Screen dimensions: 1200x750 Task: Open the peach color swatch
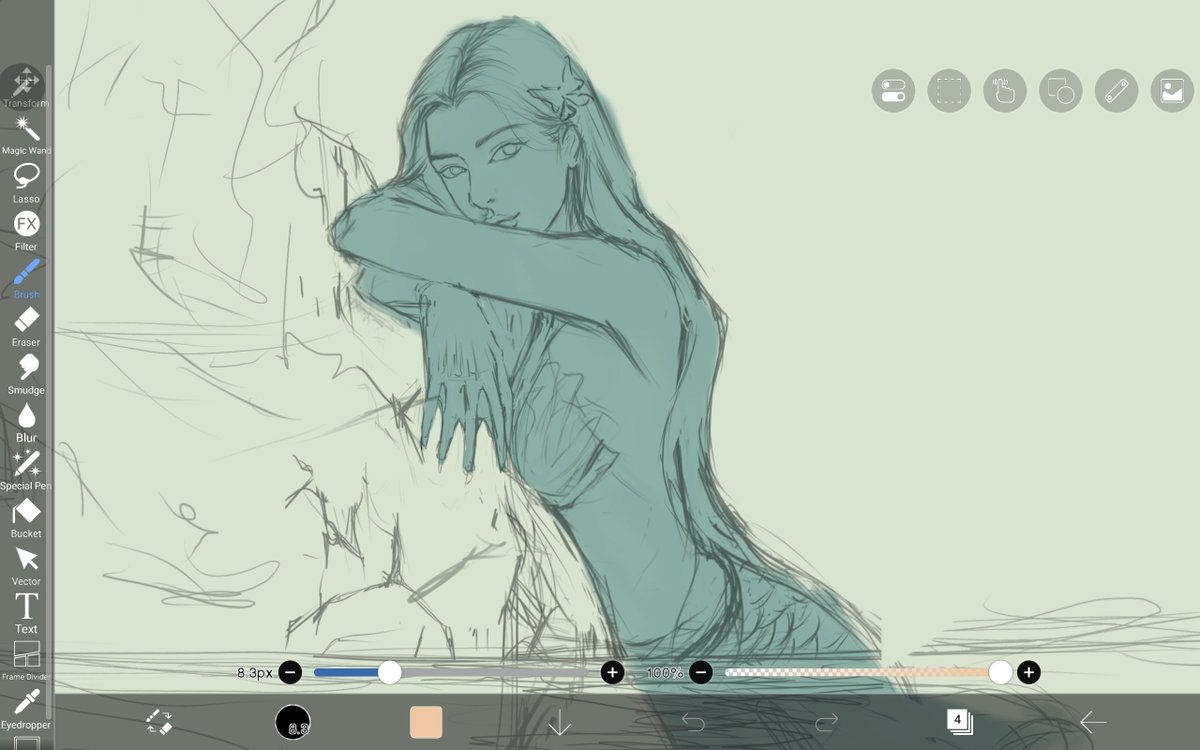click(x=426, y=722)
